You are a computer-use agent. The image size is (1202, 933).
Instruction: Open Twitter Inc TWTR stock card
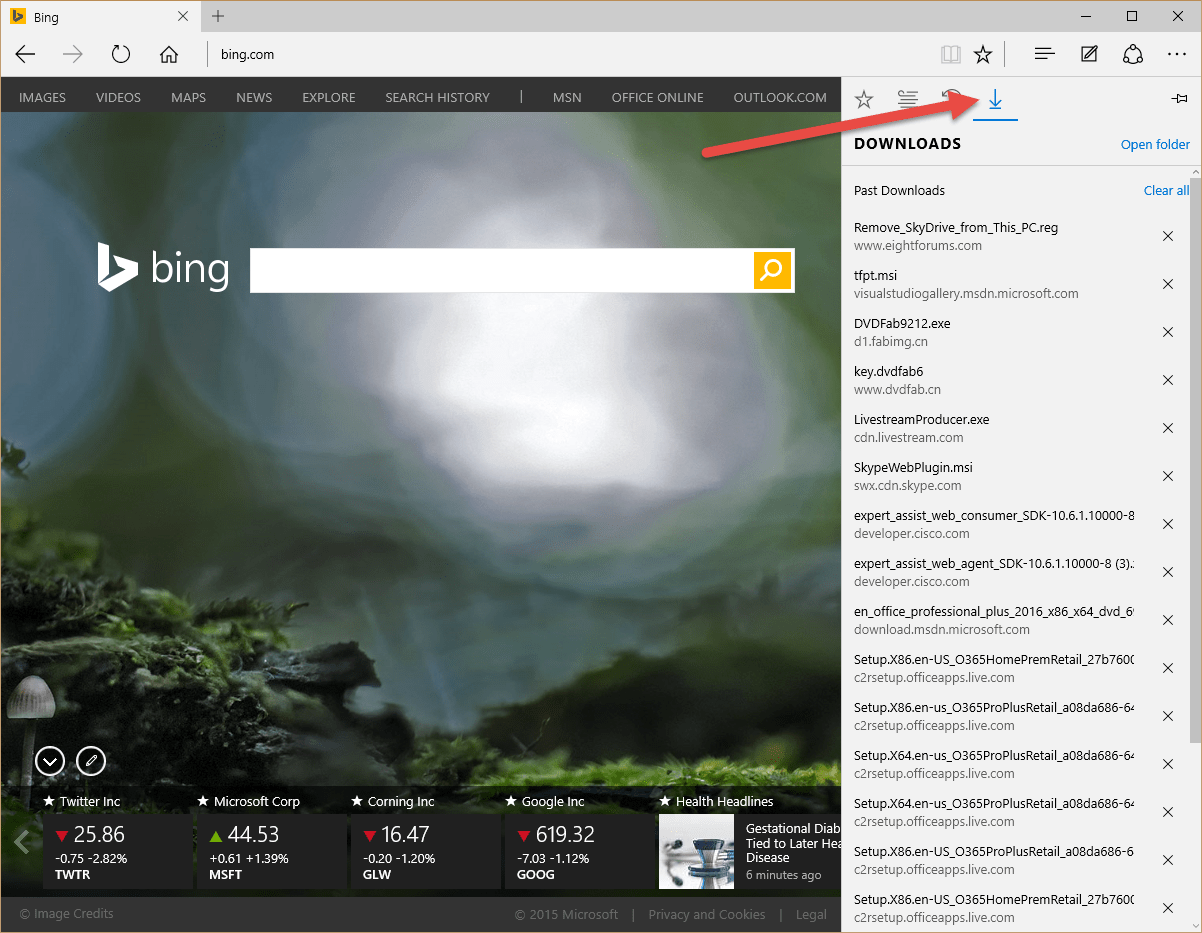[x=117, y=851]
